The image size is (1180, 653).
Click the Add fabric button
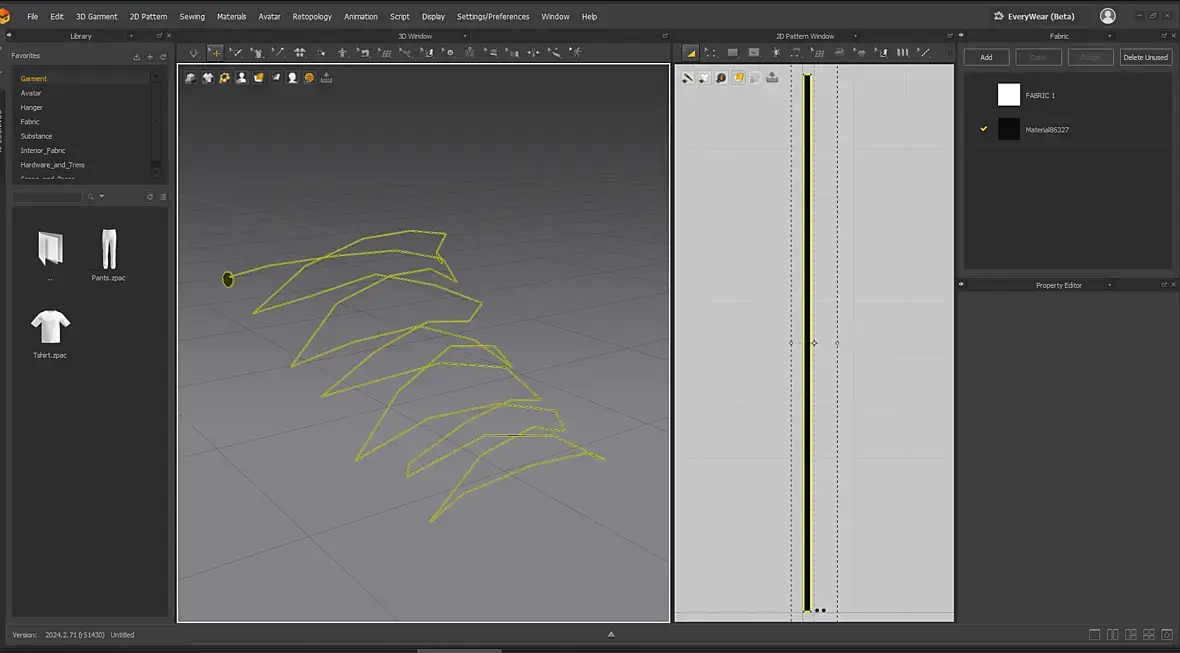click(x=986, y=57)
